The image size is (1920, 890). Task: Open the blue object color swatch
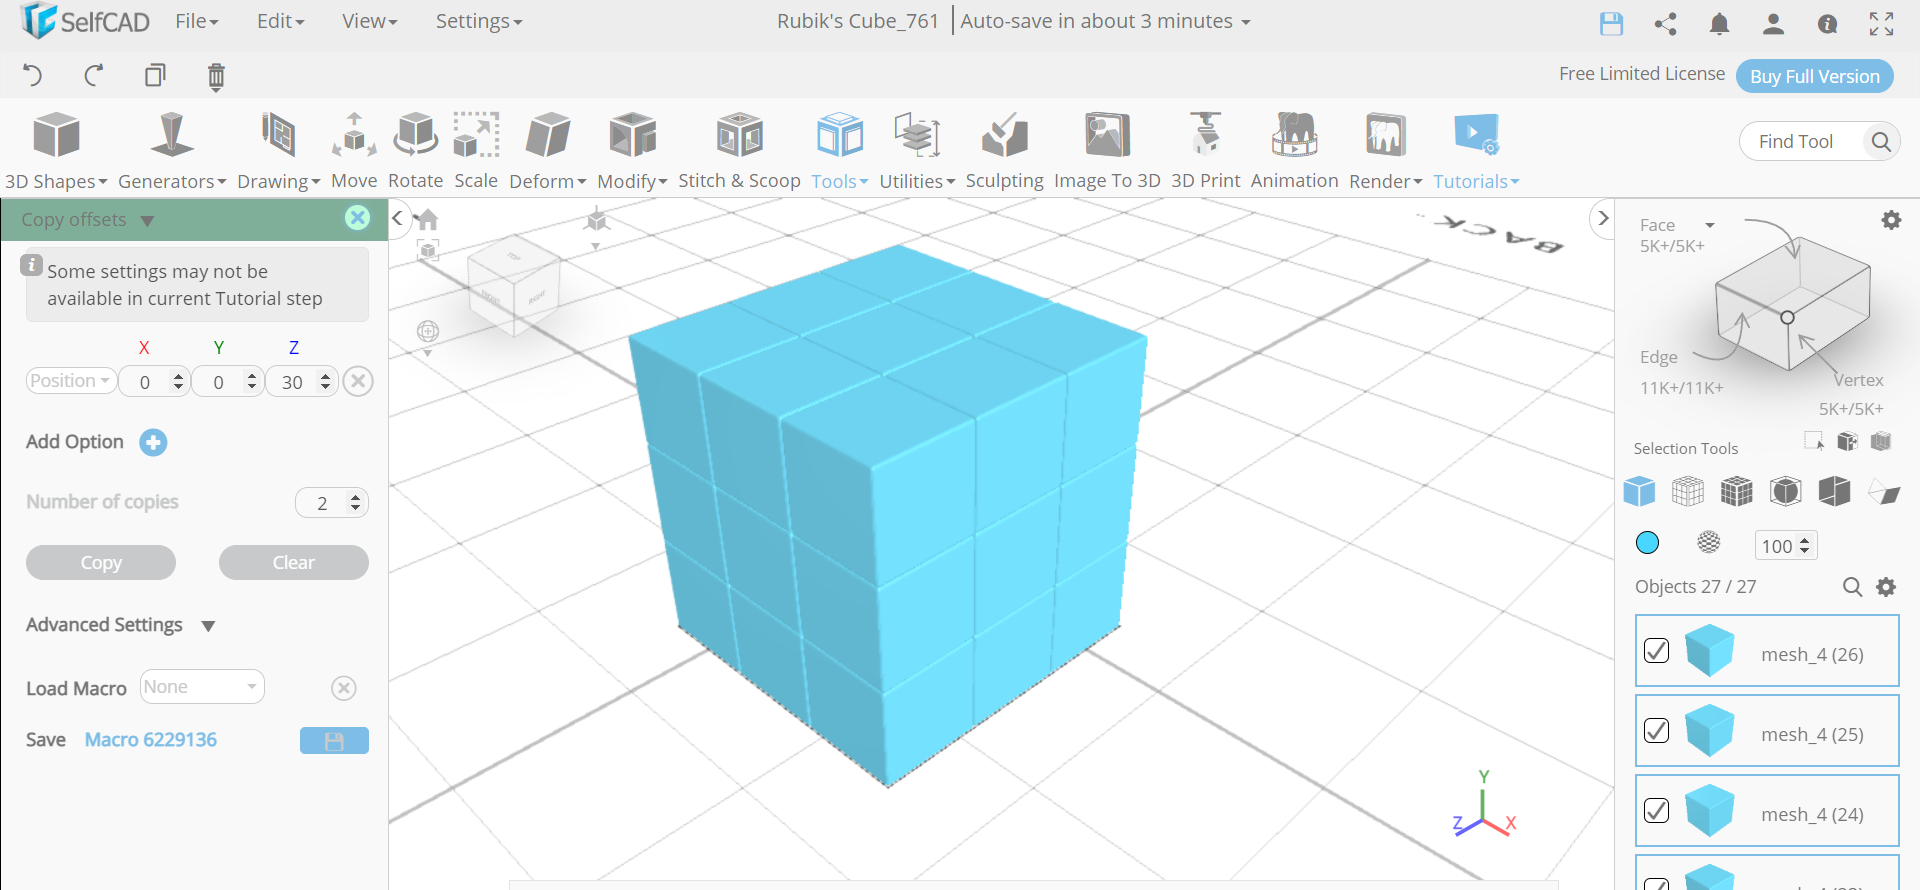(x=1647, y=542)
